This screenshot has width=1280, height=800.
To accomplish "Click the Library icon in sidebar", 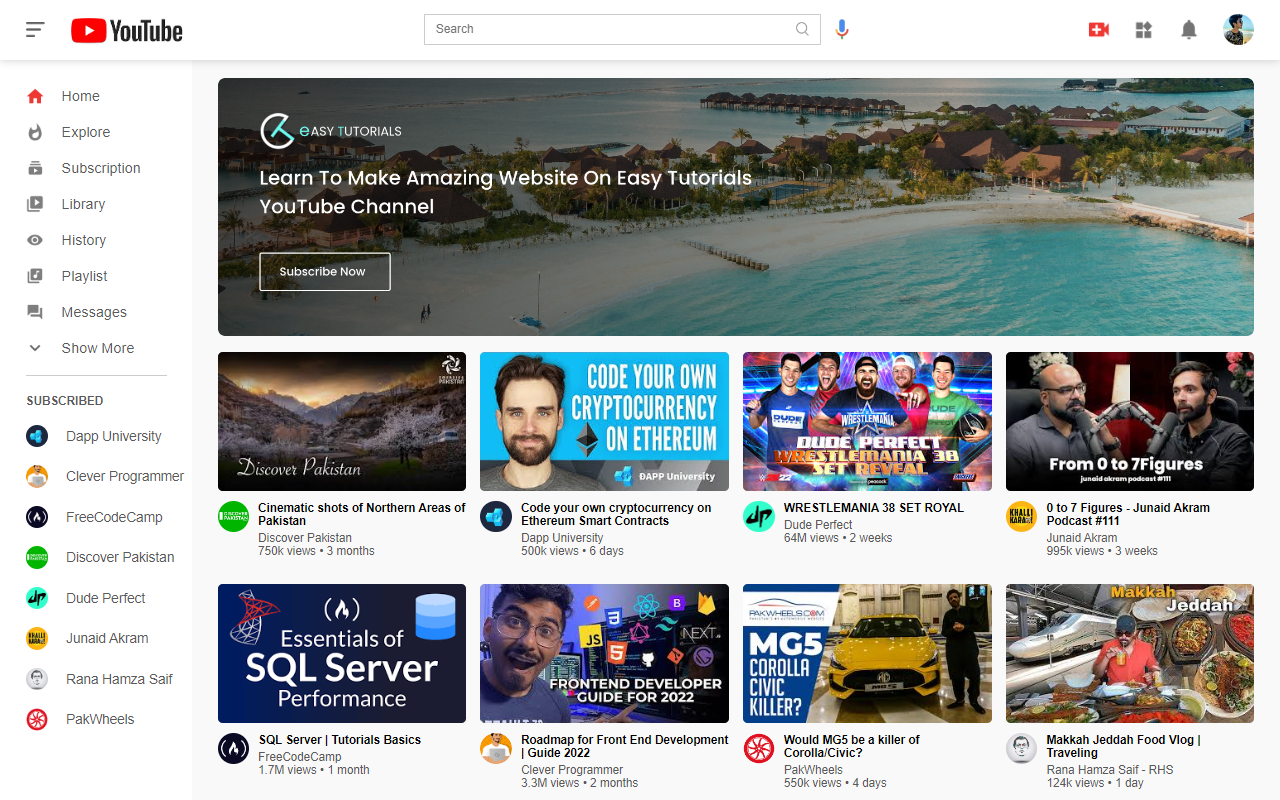I will [35, 204].
